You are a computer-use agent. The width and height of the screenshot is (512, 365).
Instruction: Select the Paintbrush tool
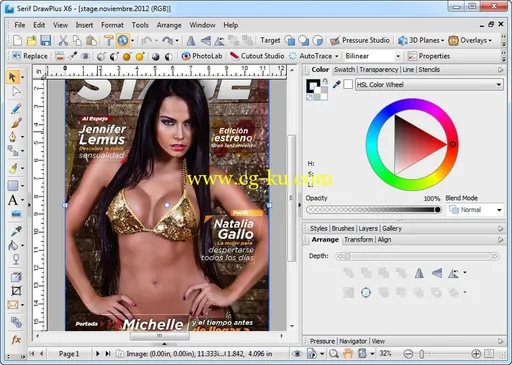(x=16, y=123)
